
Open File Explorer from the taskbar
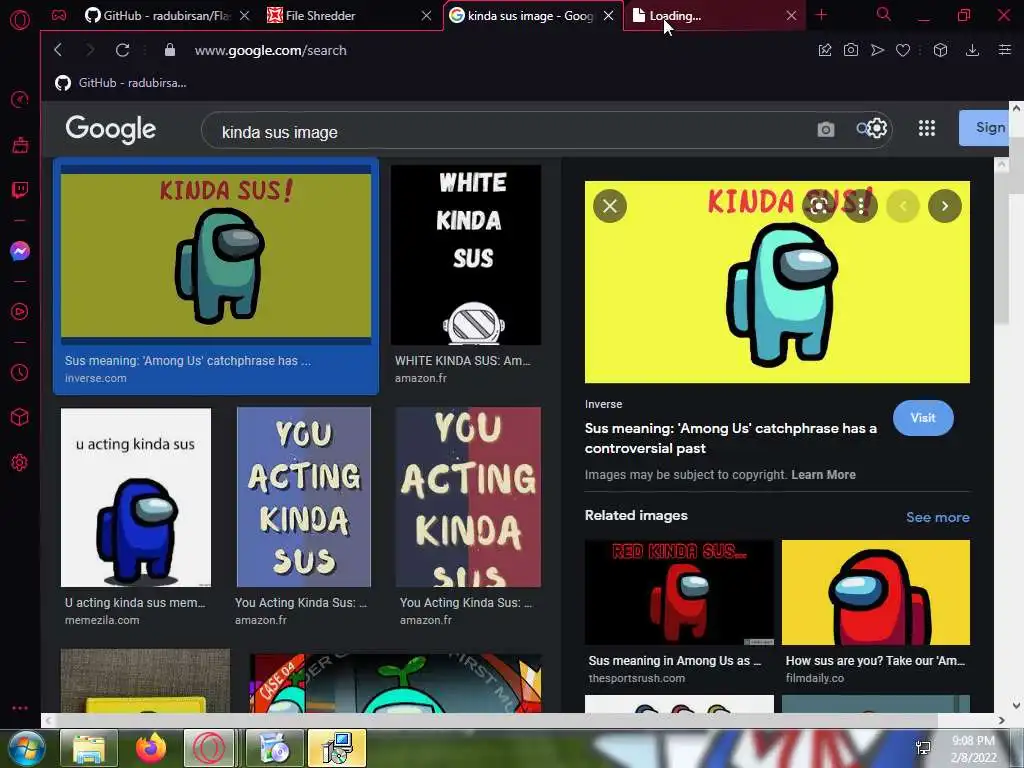89,748
